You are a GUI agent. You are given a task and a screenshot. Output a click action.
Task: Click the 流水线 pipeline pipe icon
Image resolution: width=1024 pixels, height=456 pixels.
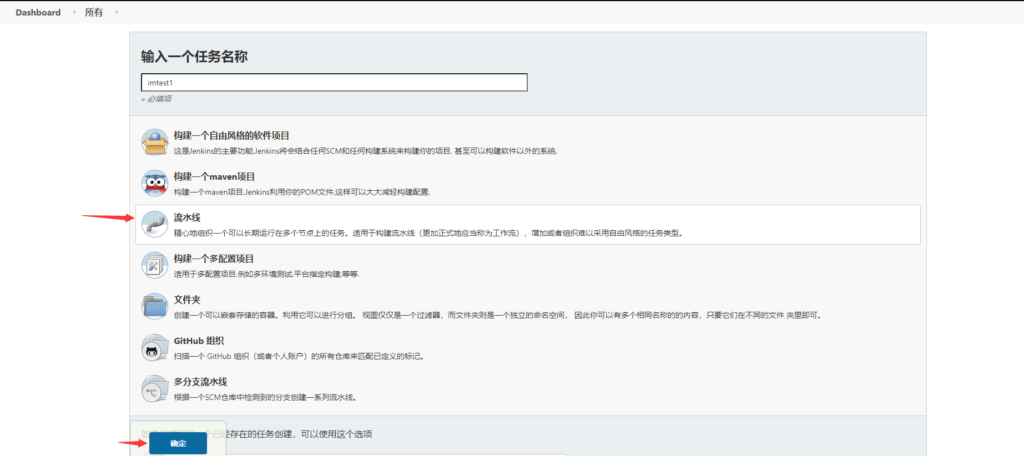click(154, 224)
